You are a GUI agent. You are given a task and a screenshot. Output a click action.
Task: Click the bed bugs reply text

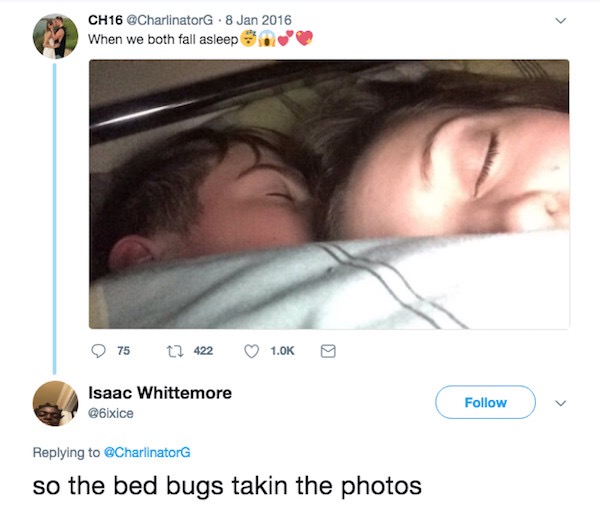227,486
